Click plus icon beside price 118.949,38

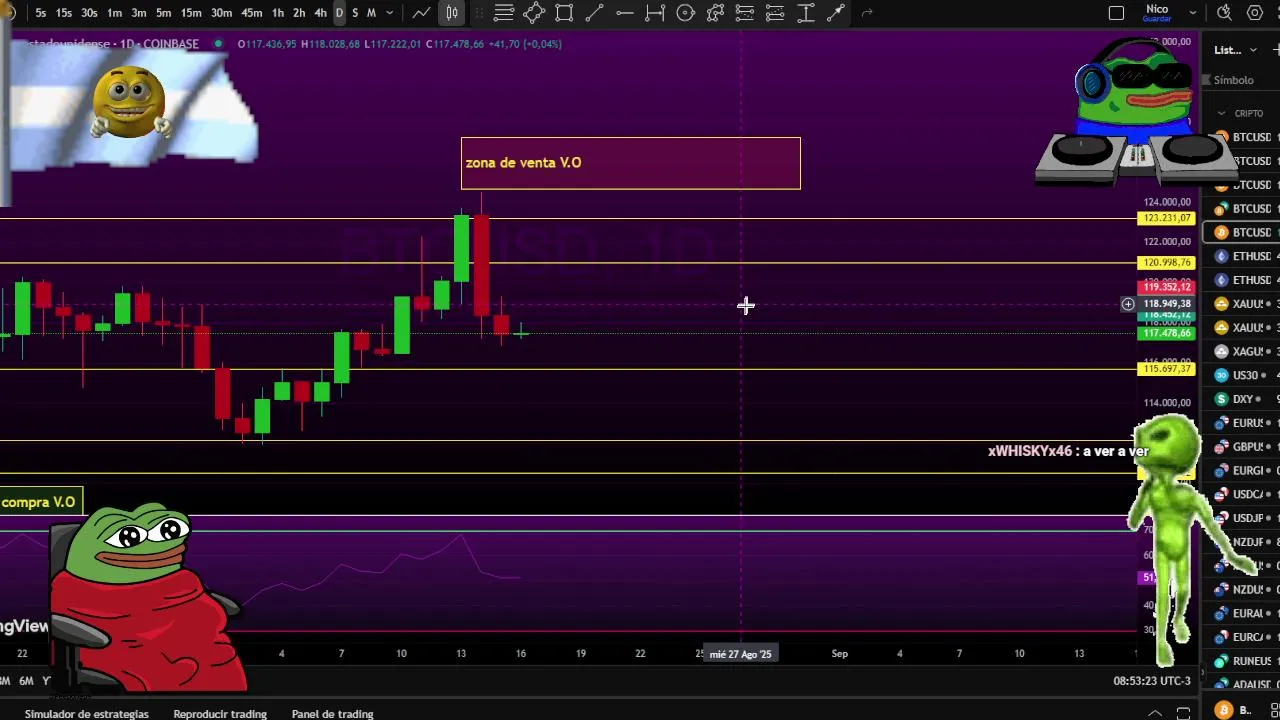point(1127,304)
